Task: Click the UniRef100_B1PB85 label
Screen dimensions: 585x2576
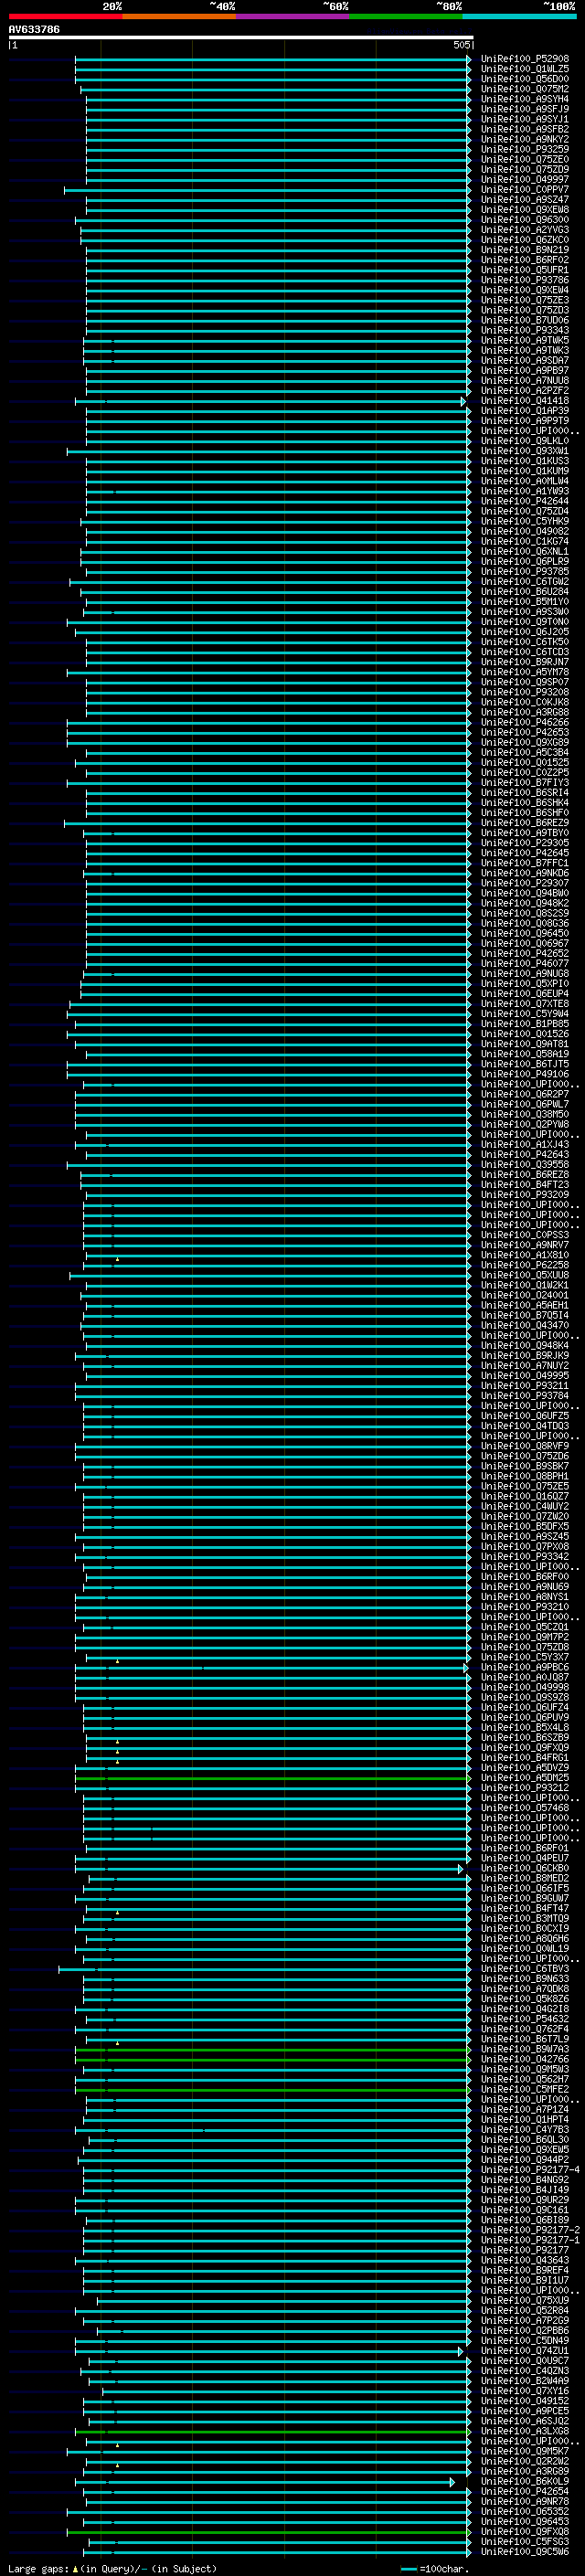Action: point(524,1024)
